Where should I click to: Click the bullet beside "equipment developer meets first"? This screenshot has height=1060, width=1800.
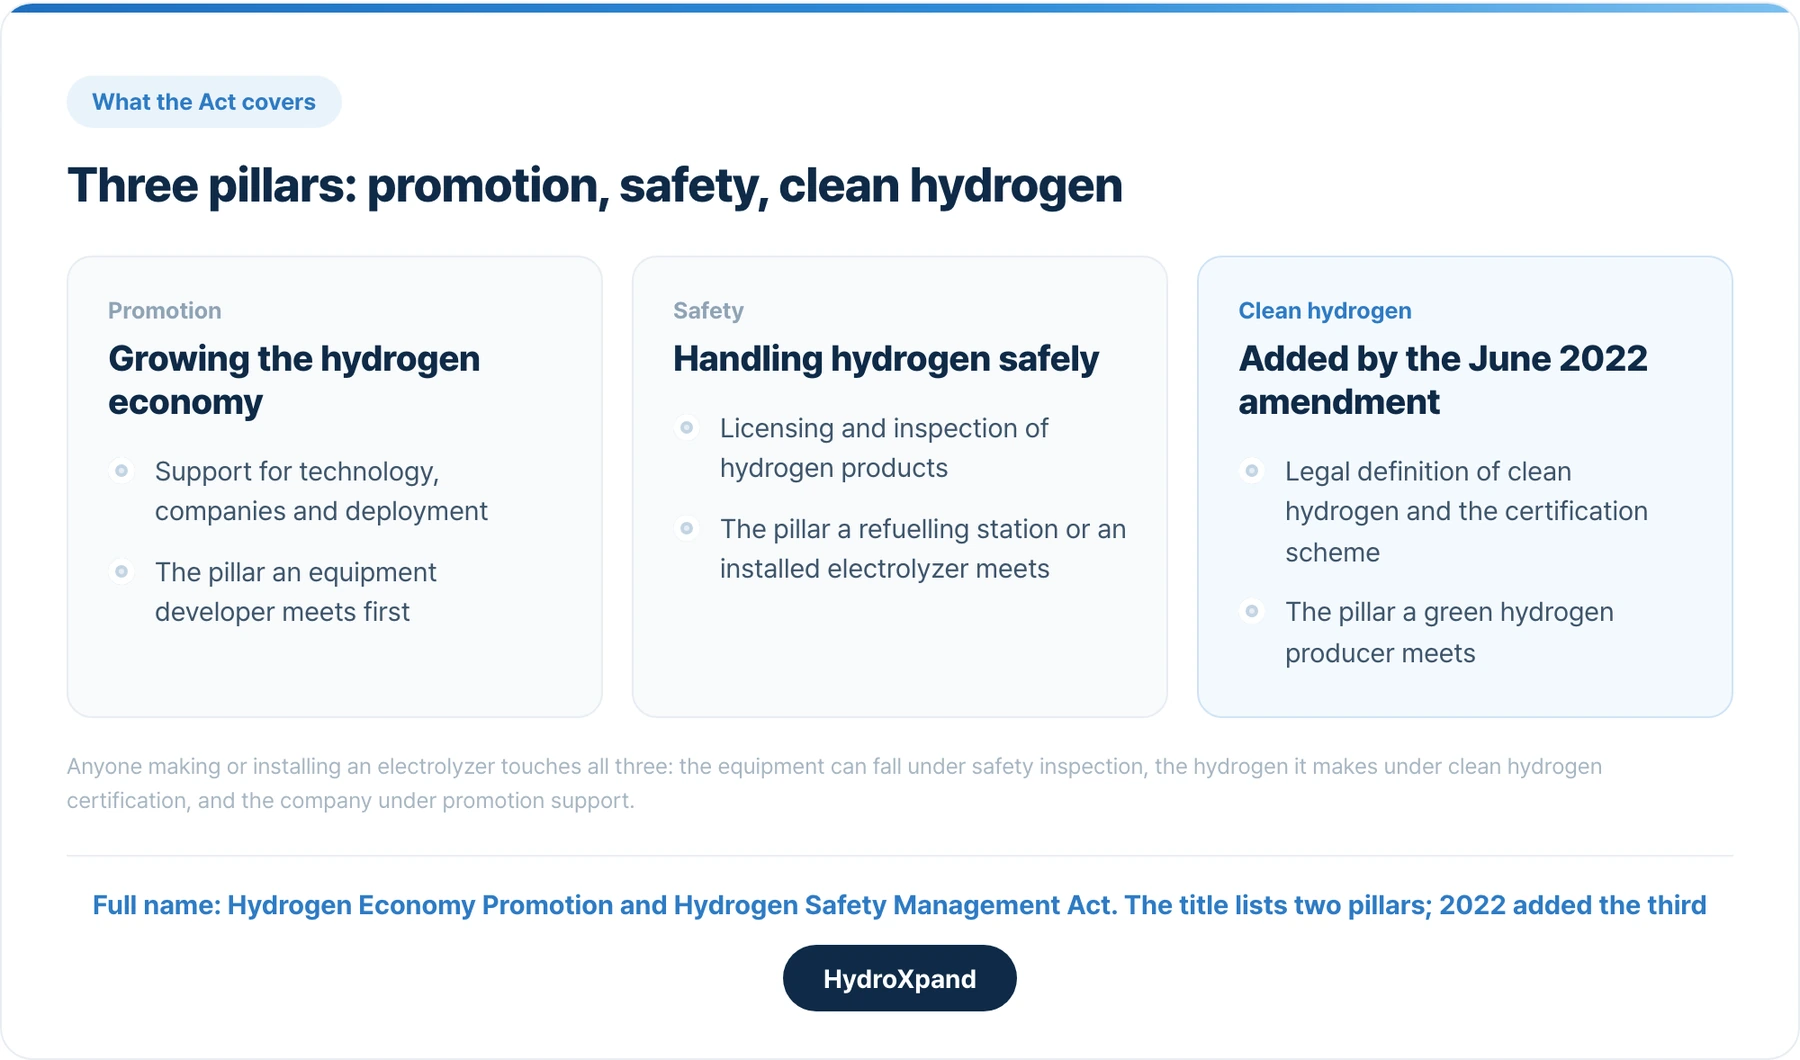pyautogui.click(x=121, y=572)
